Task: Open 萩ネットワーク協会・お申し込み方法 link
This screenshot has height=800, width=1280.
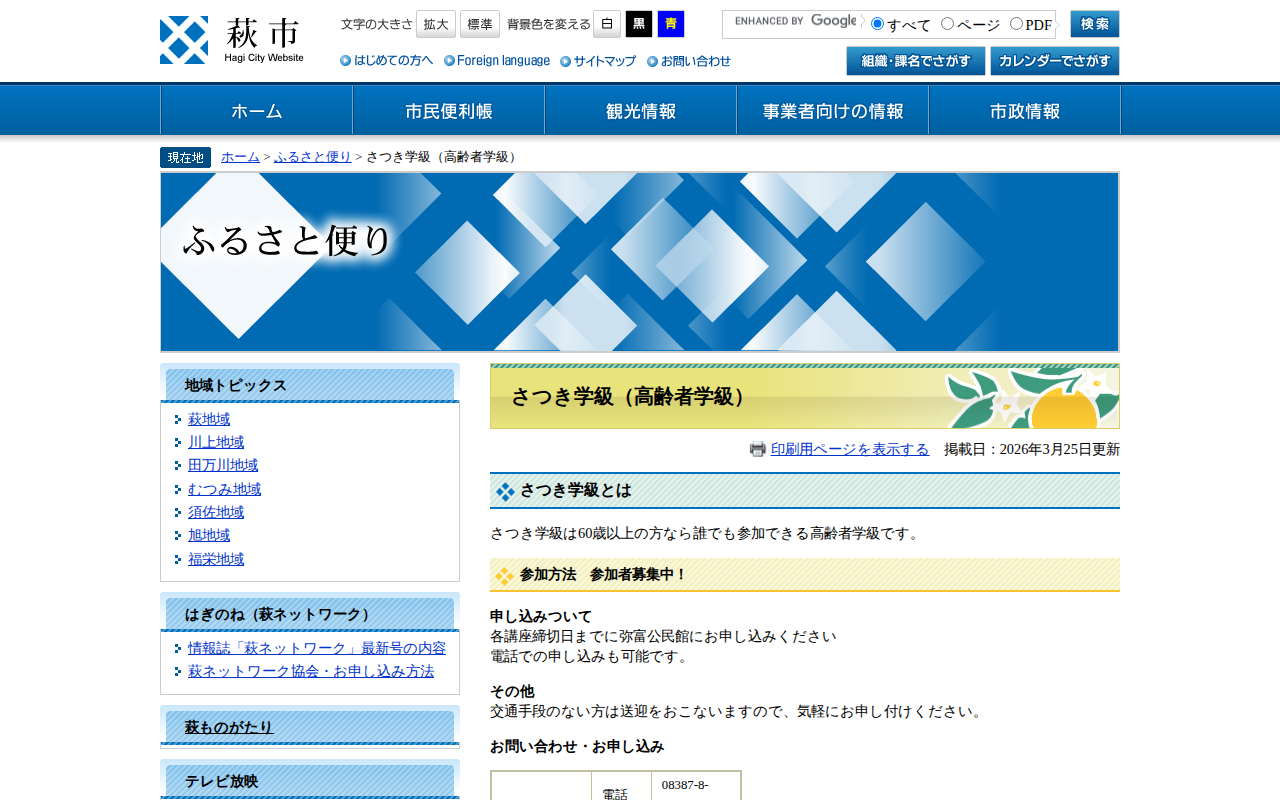Action: 311,671
